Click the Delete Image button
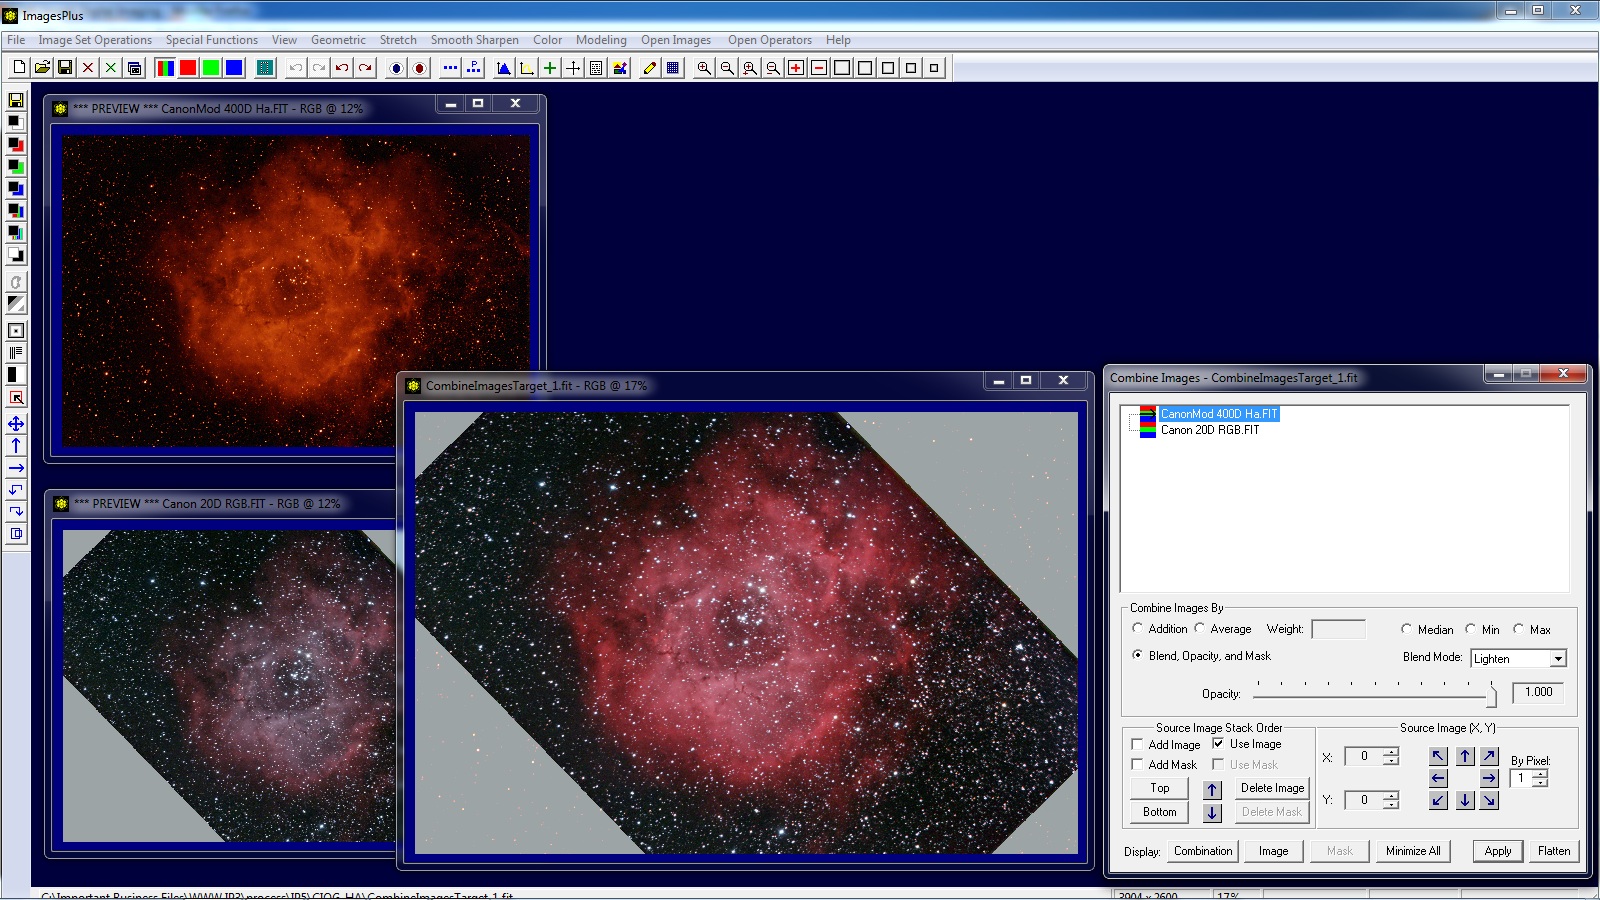The image size is (1600, 900). pos(1272,788)
